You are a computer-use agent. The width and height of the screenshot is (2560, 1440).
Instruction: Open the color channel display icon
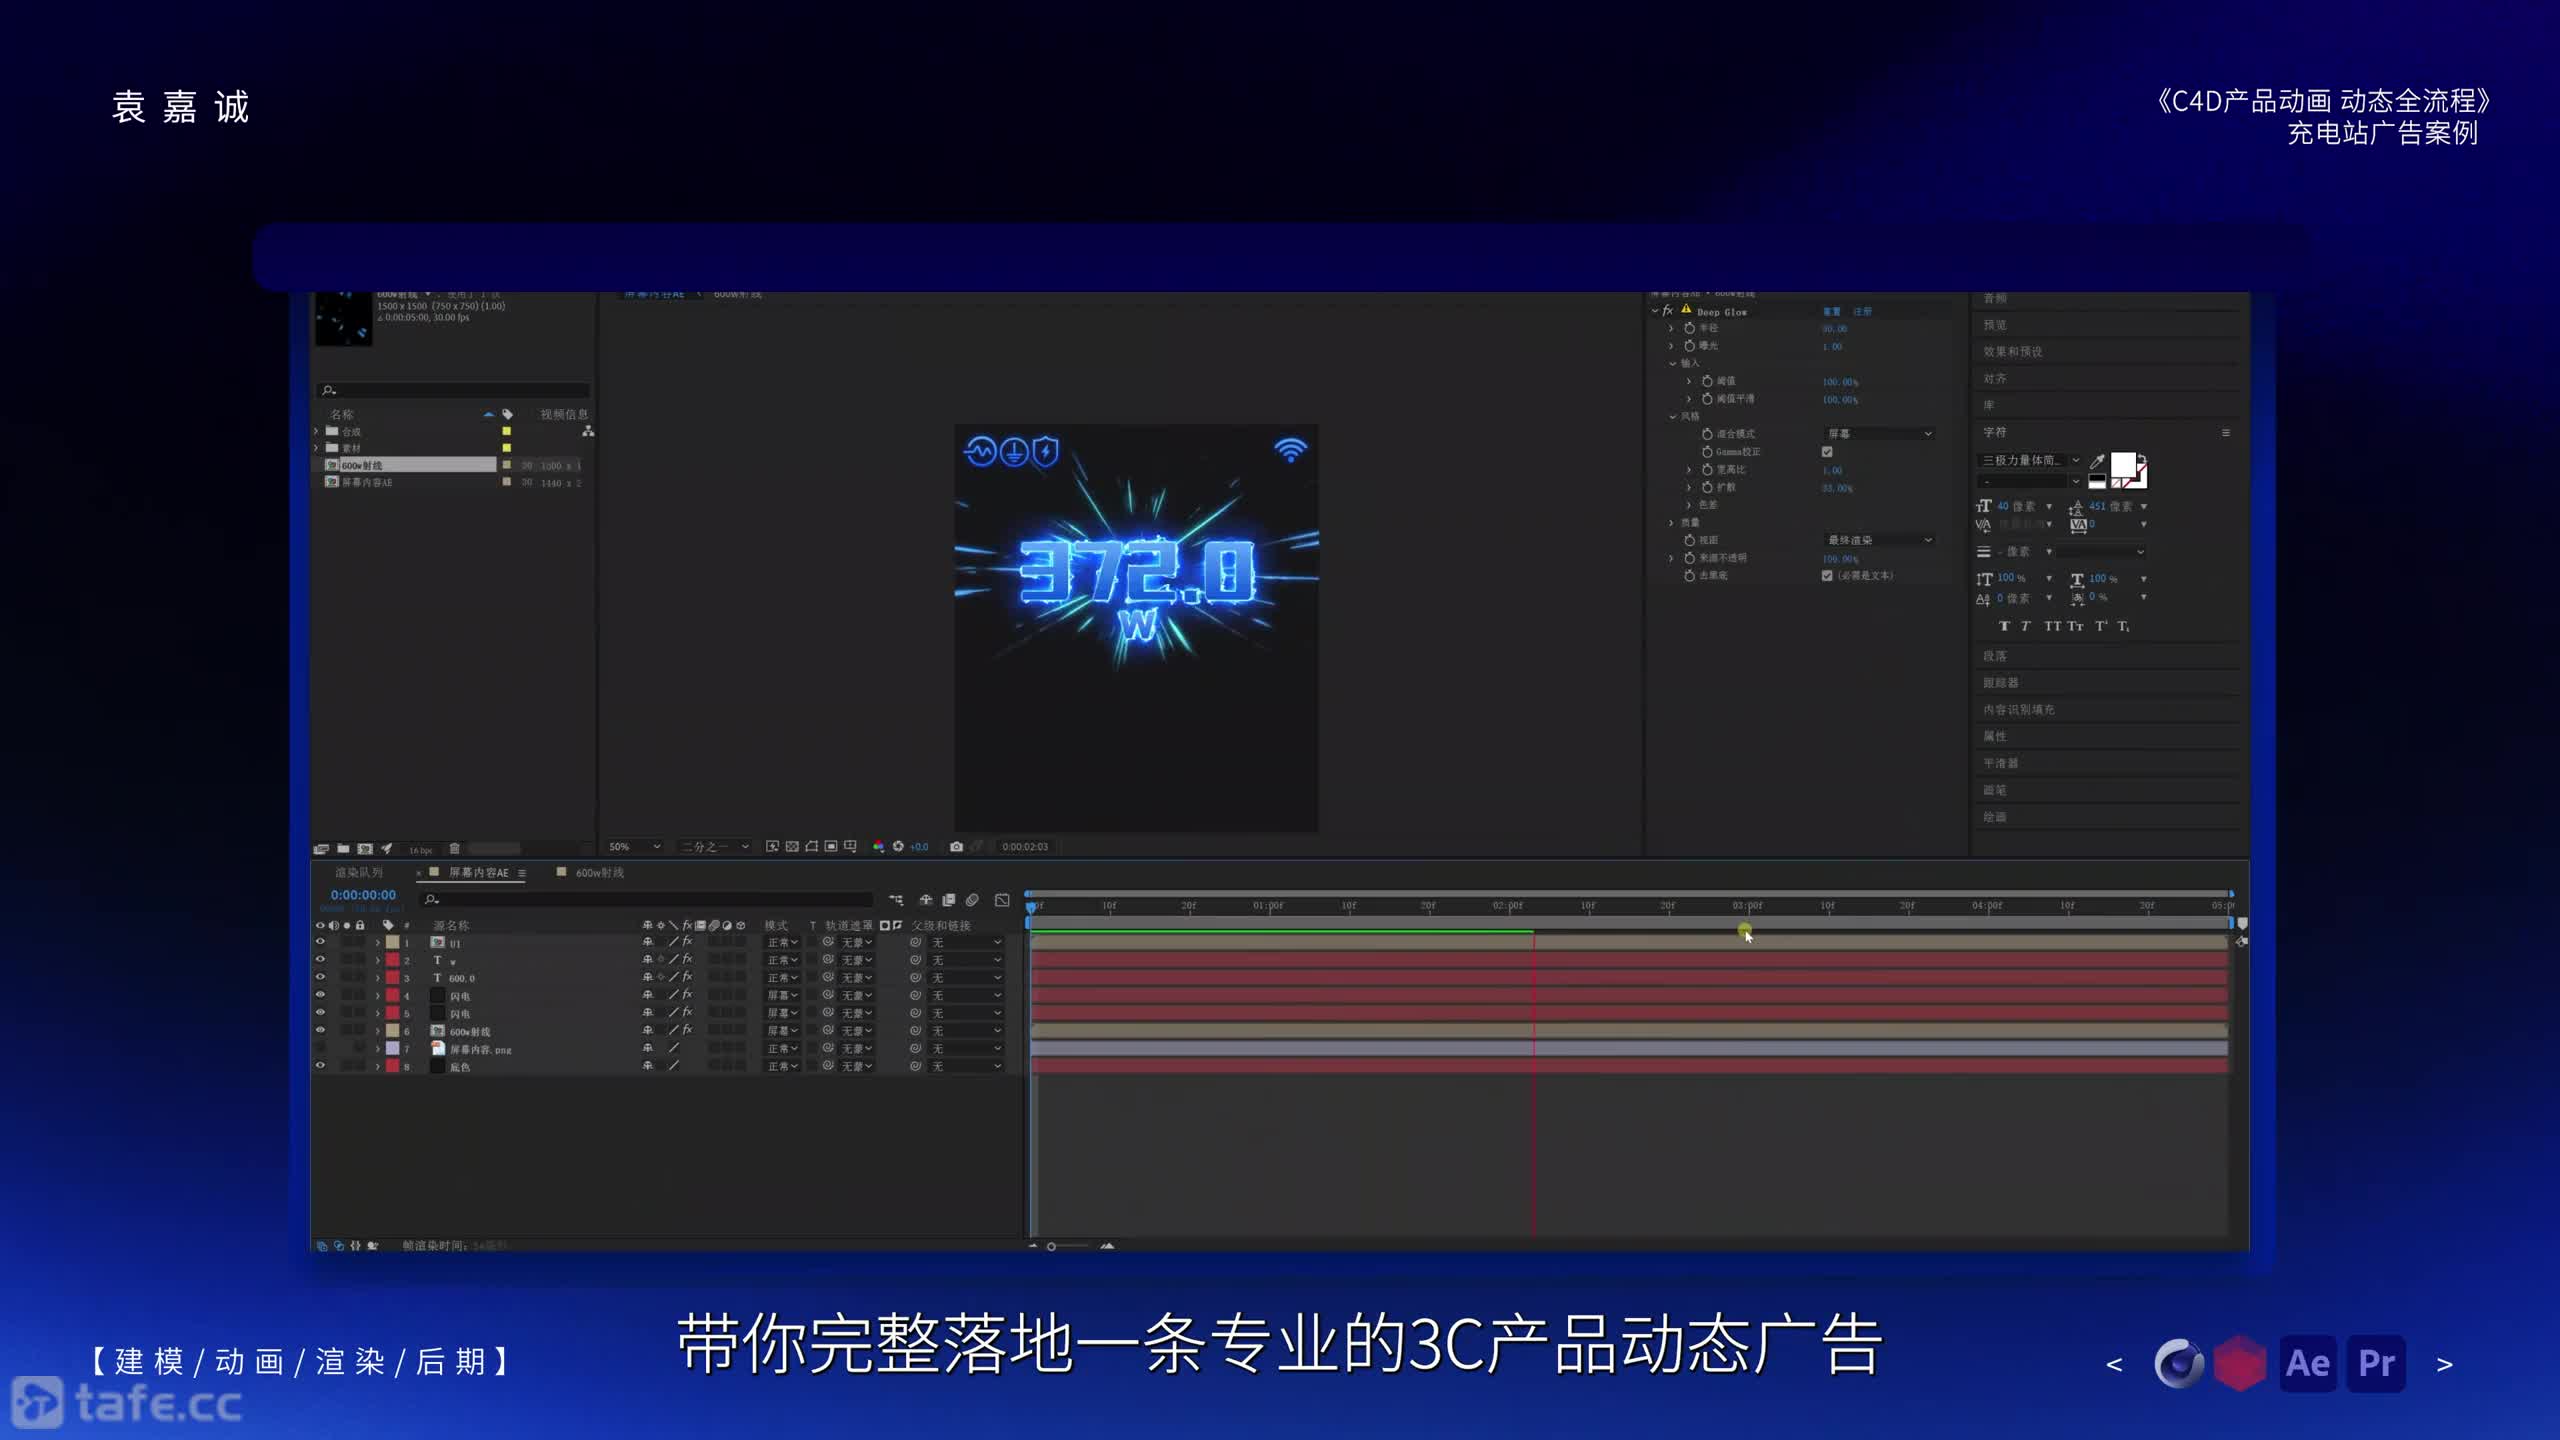tap(878, 847)
